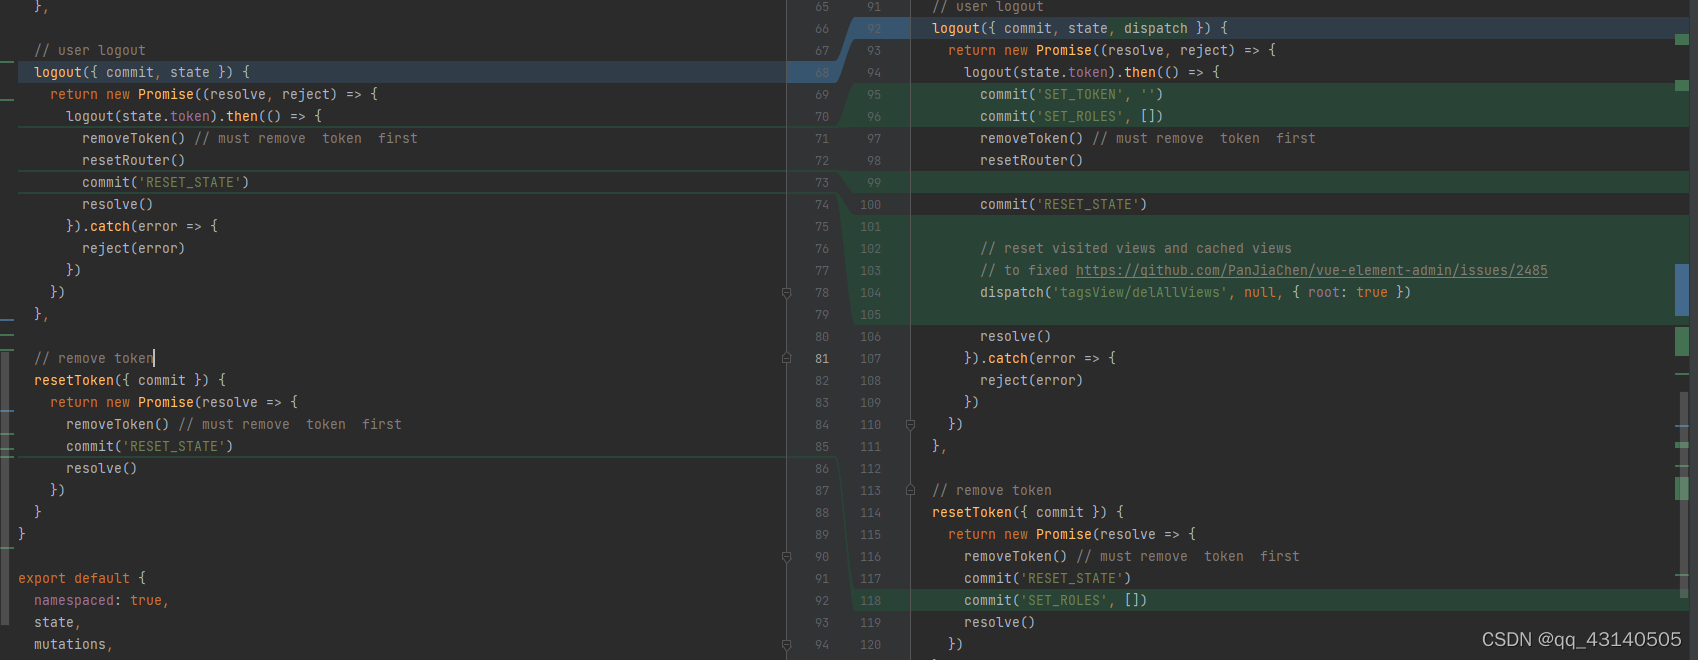Click 'mutations,' line in left pane

tap(74, 644)
